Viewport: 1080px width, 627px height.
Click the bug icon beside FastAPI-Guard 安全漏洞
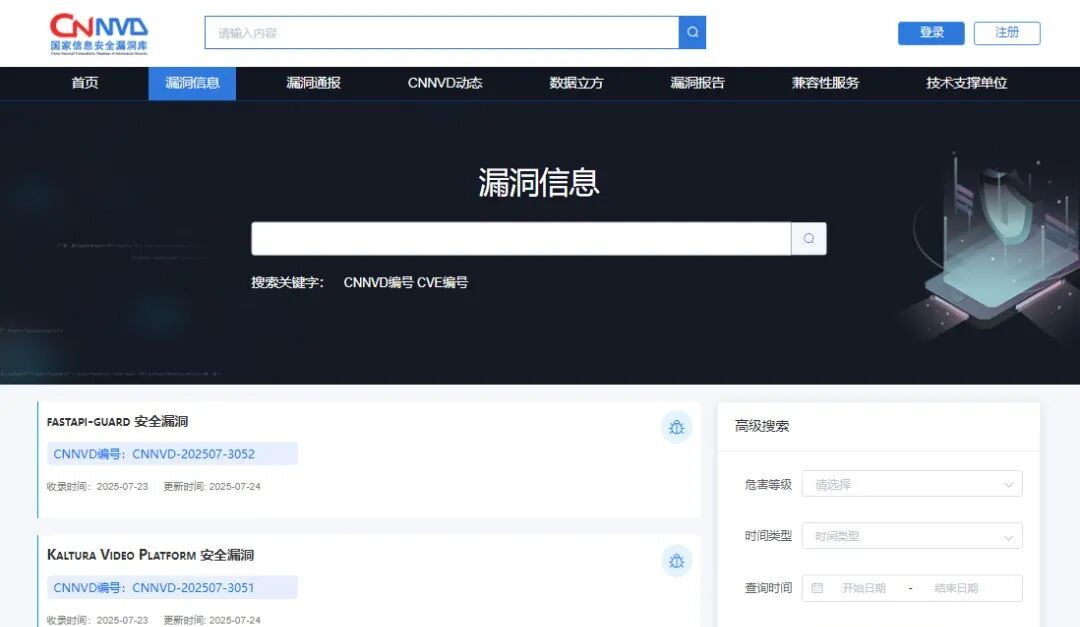tap(676, 427)
